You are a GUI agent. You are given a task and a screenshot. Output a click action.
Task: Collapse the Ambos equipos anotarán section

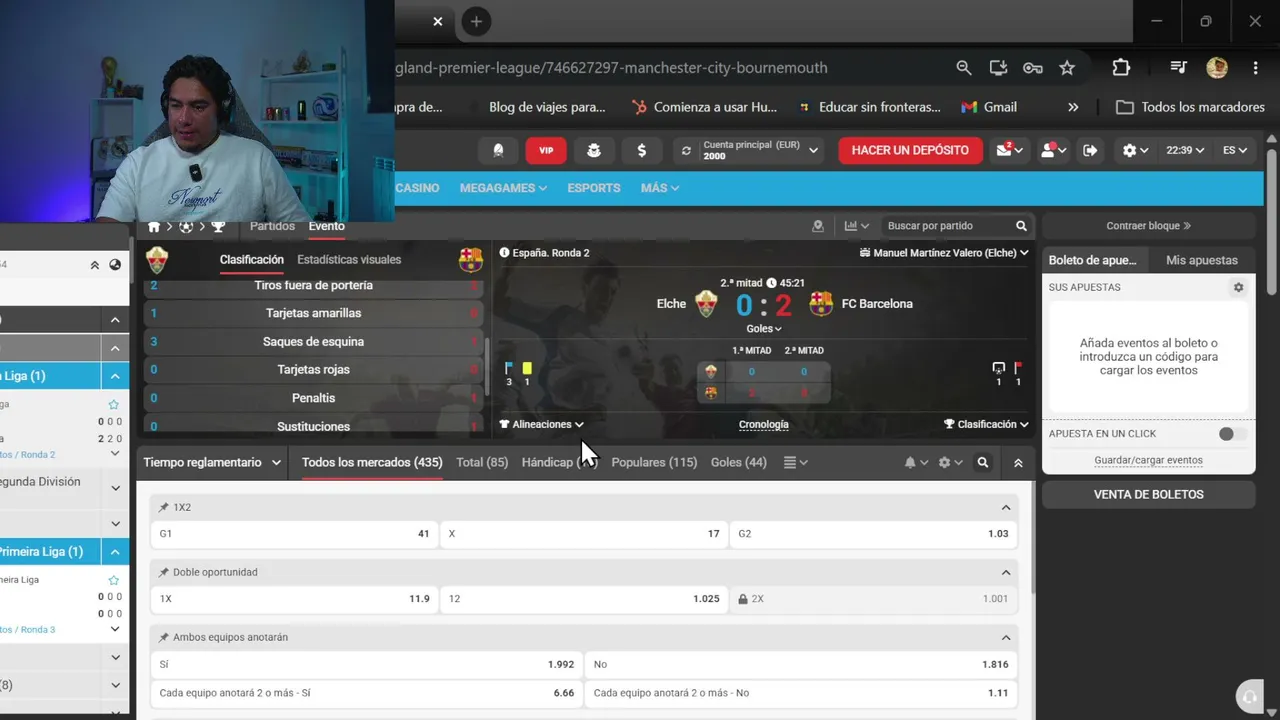click(x=1006, y=638)
